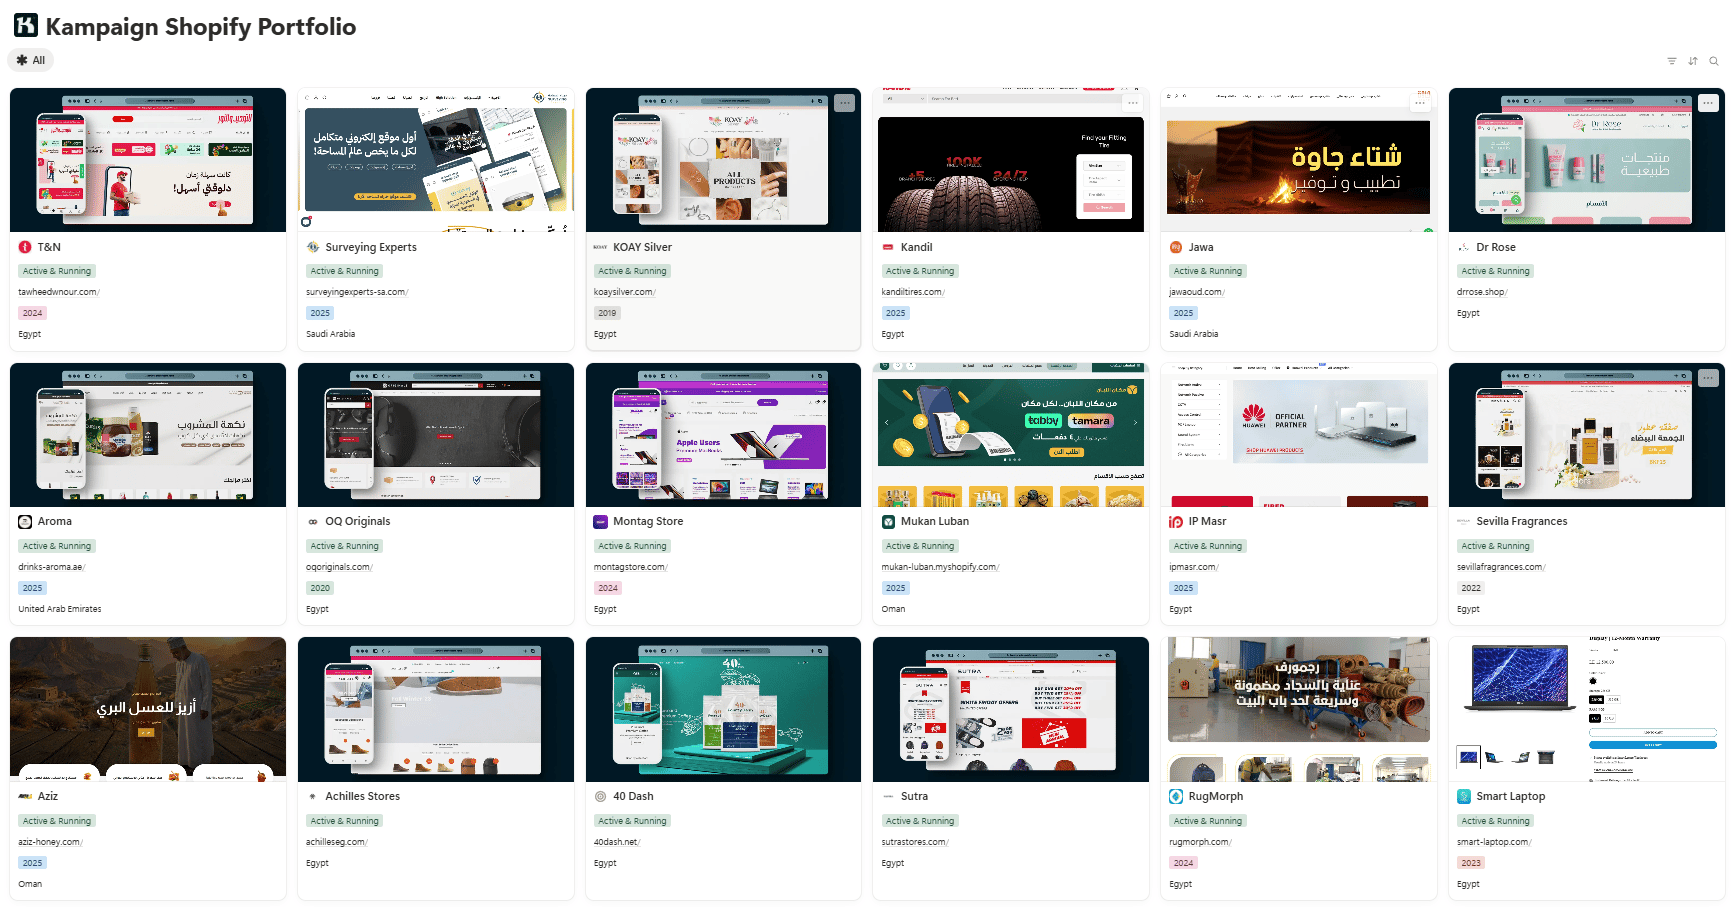Click the Kampaign logo icon beside title
The height and width of the screenshot is (907, 1734).
point(25,26)
